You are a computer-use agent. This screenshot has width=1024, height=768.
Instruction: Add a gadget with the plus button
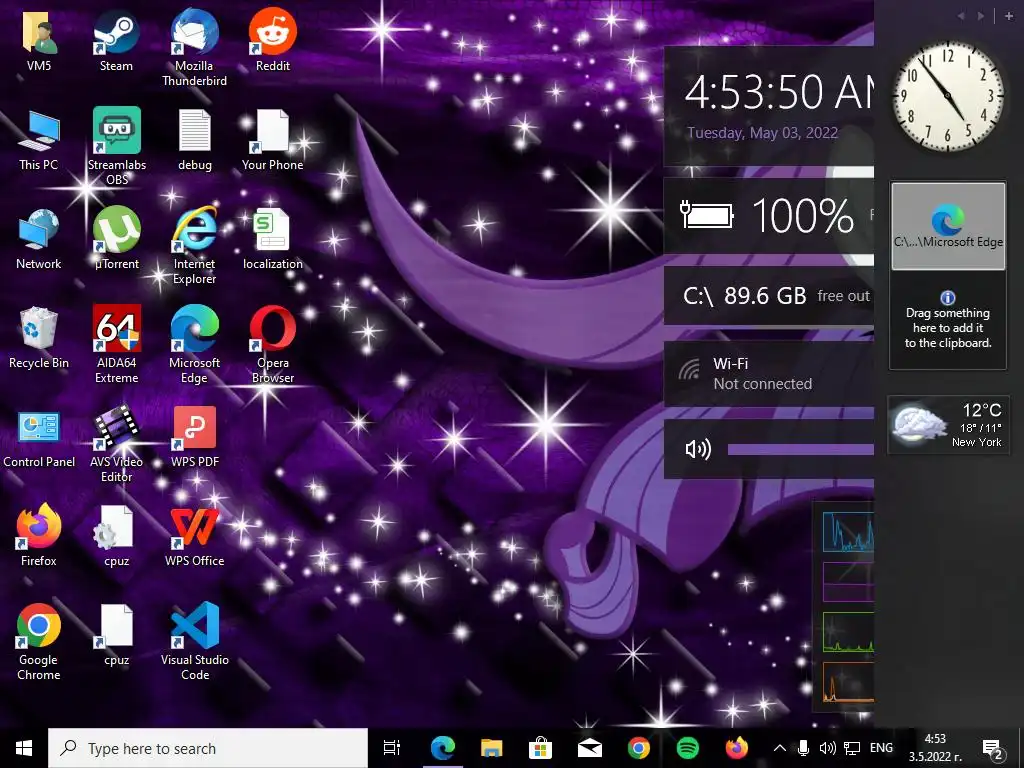coord(1008,16)
